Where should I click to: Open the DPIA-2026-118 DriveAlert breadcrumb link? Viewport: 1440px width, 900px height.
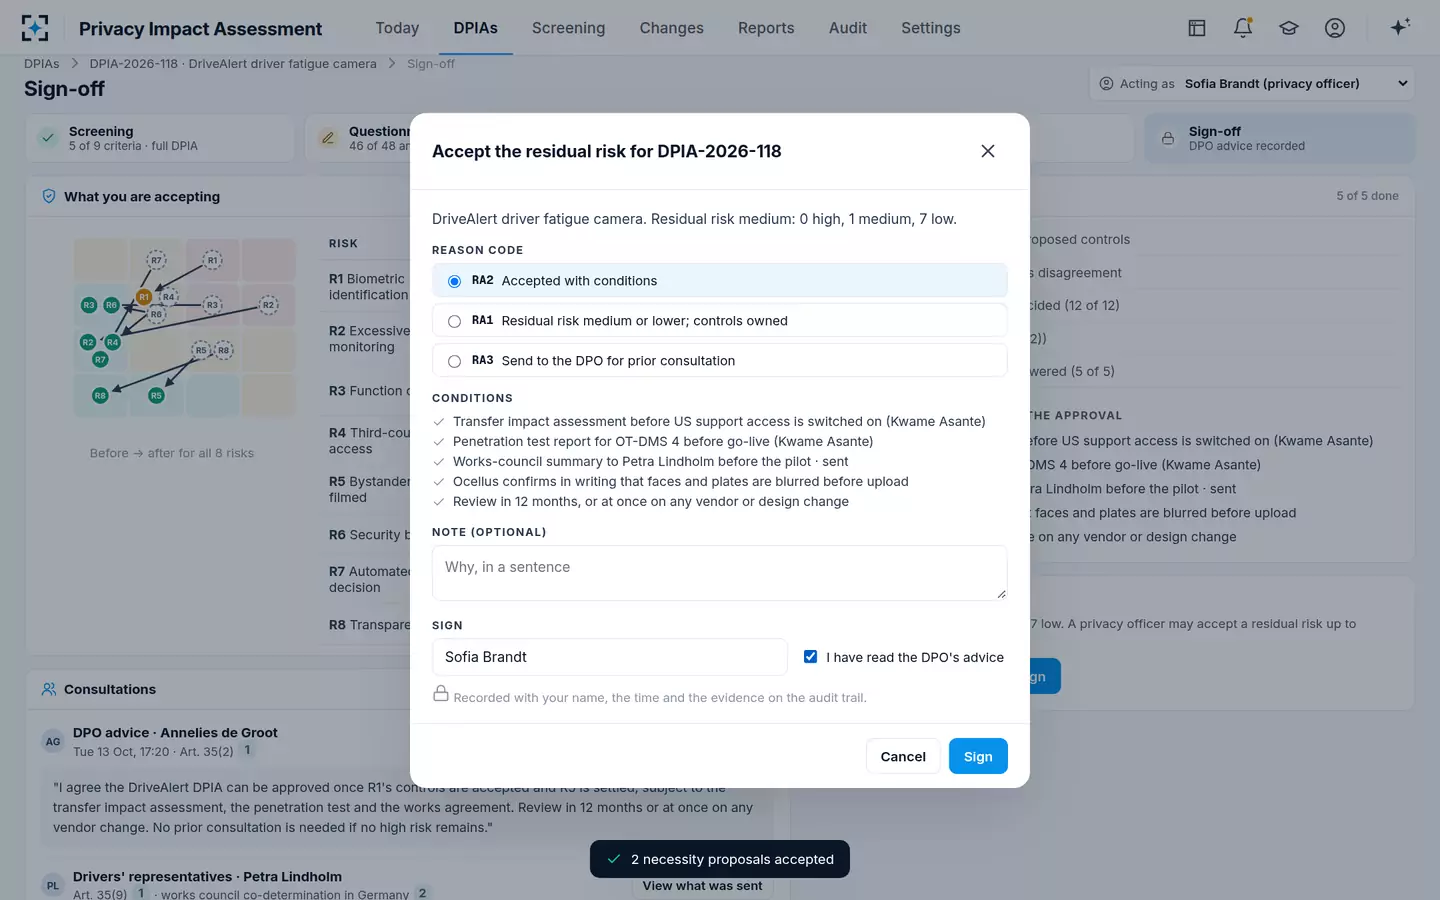coord(233,64)
